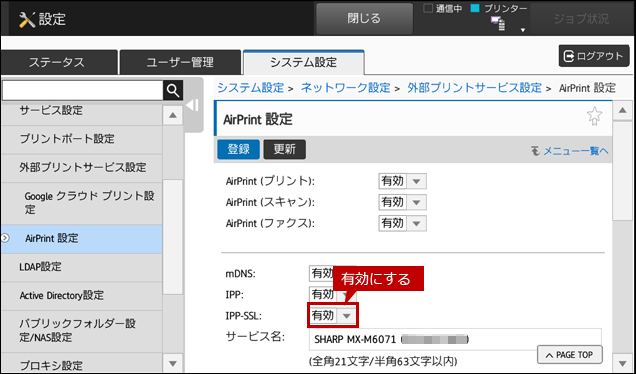Click the システム設定 breadcrumb link
The width and height of the screenshot is (636, 374).
point(250,88)
